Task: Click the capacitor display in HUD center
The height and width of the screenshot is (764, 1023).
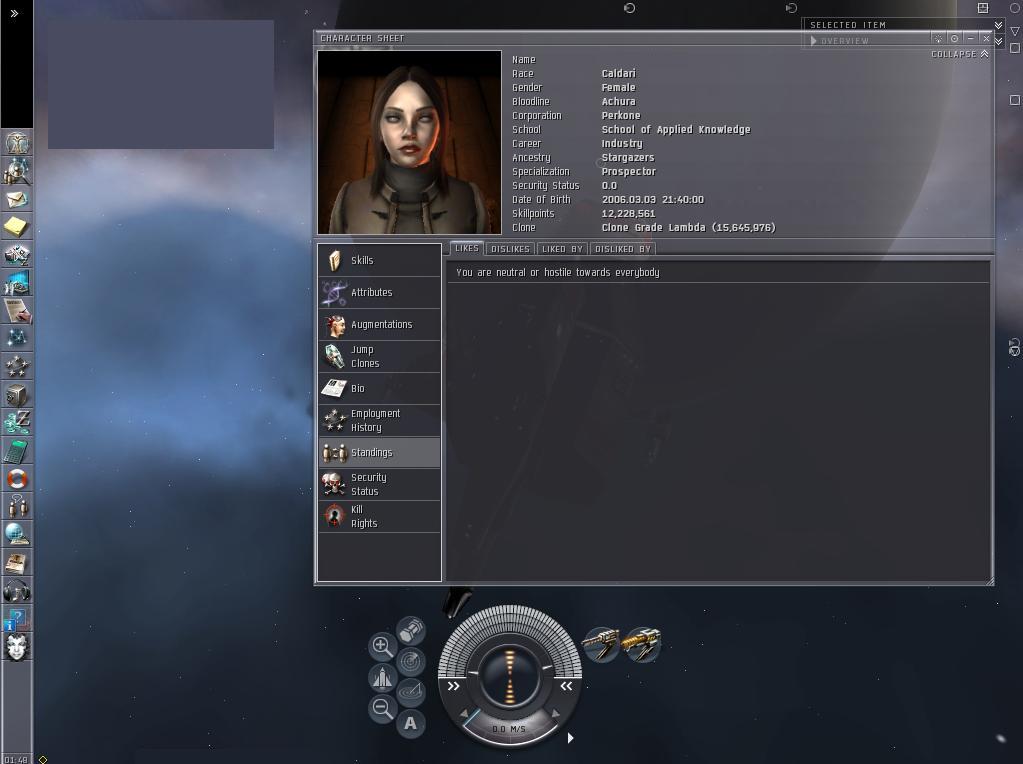Action: pyautogui.click(x=510, y=675)
